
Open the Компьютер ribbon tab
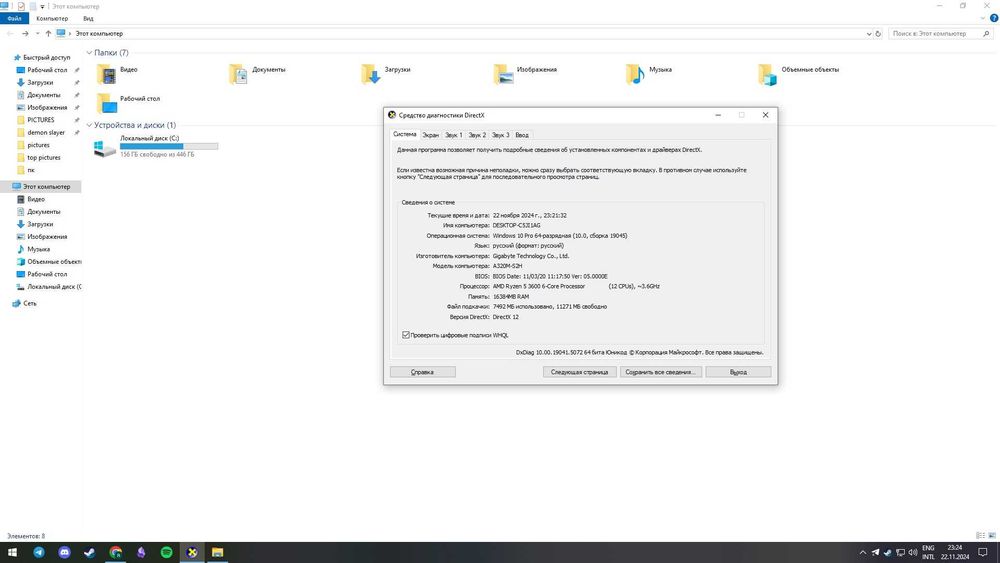click(x=52, y=18)
